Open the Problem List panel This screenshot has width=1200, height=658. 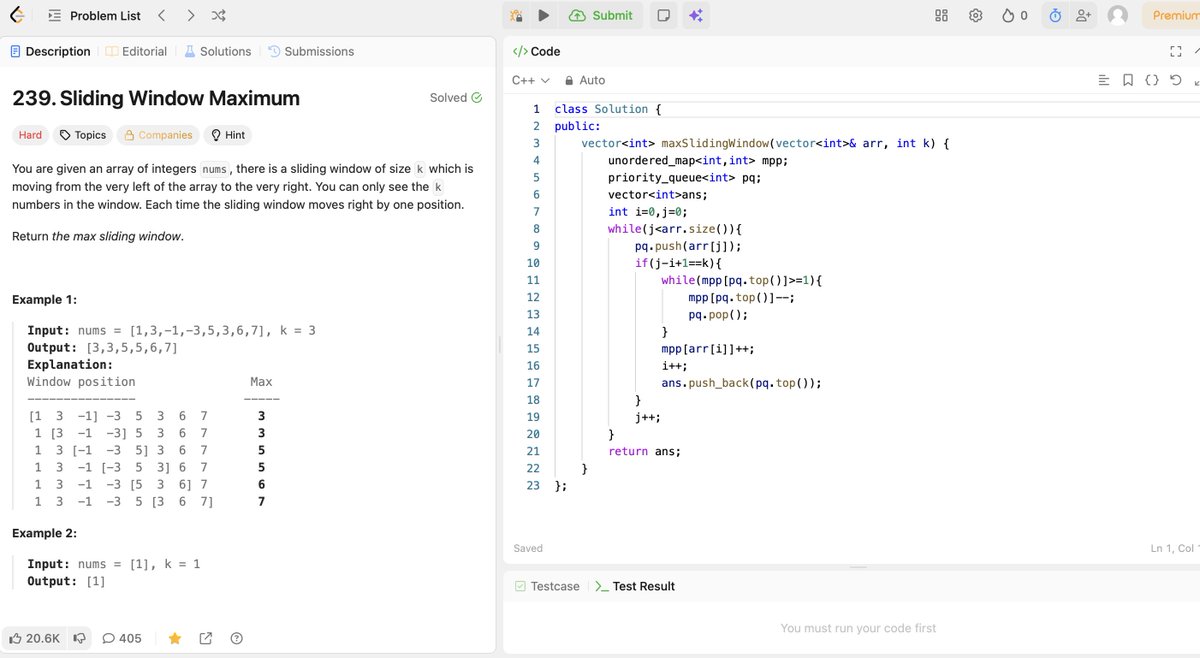[x=94, y=15]
